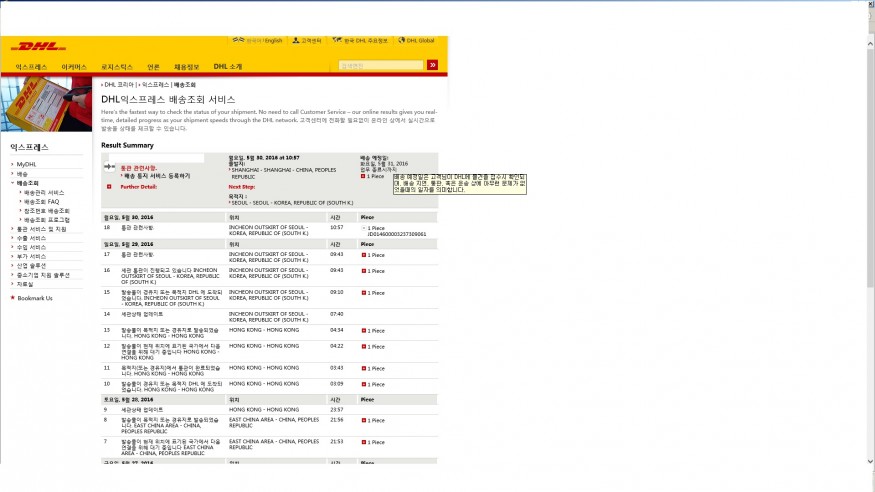This screenshot has height=492, width=875.
Task: Open 수출 서비스 in the sidebar
Action: click(x=31, y=238)
